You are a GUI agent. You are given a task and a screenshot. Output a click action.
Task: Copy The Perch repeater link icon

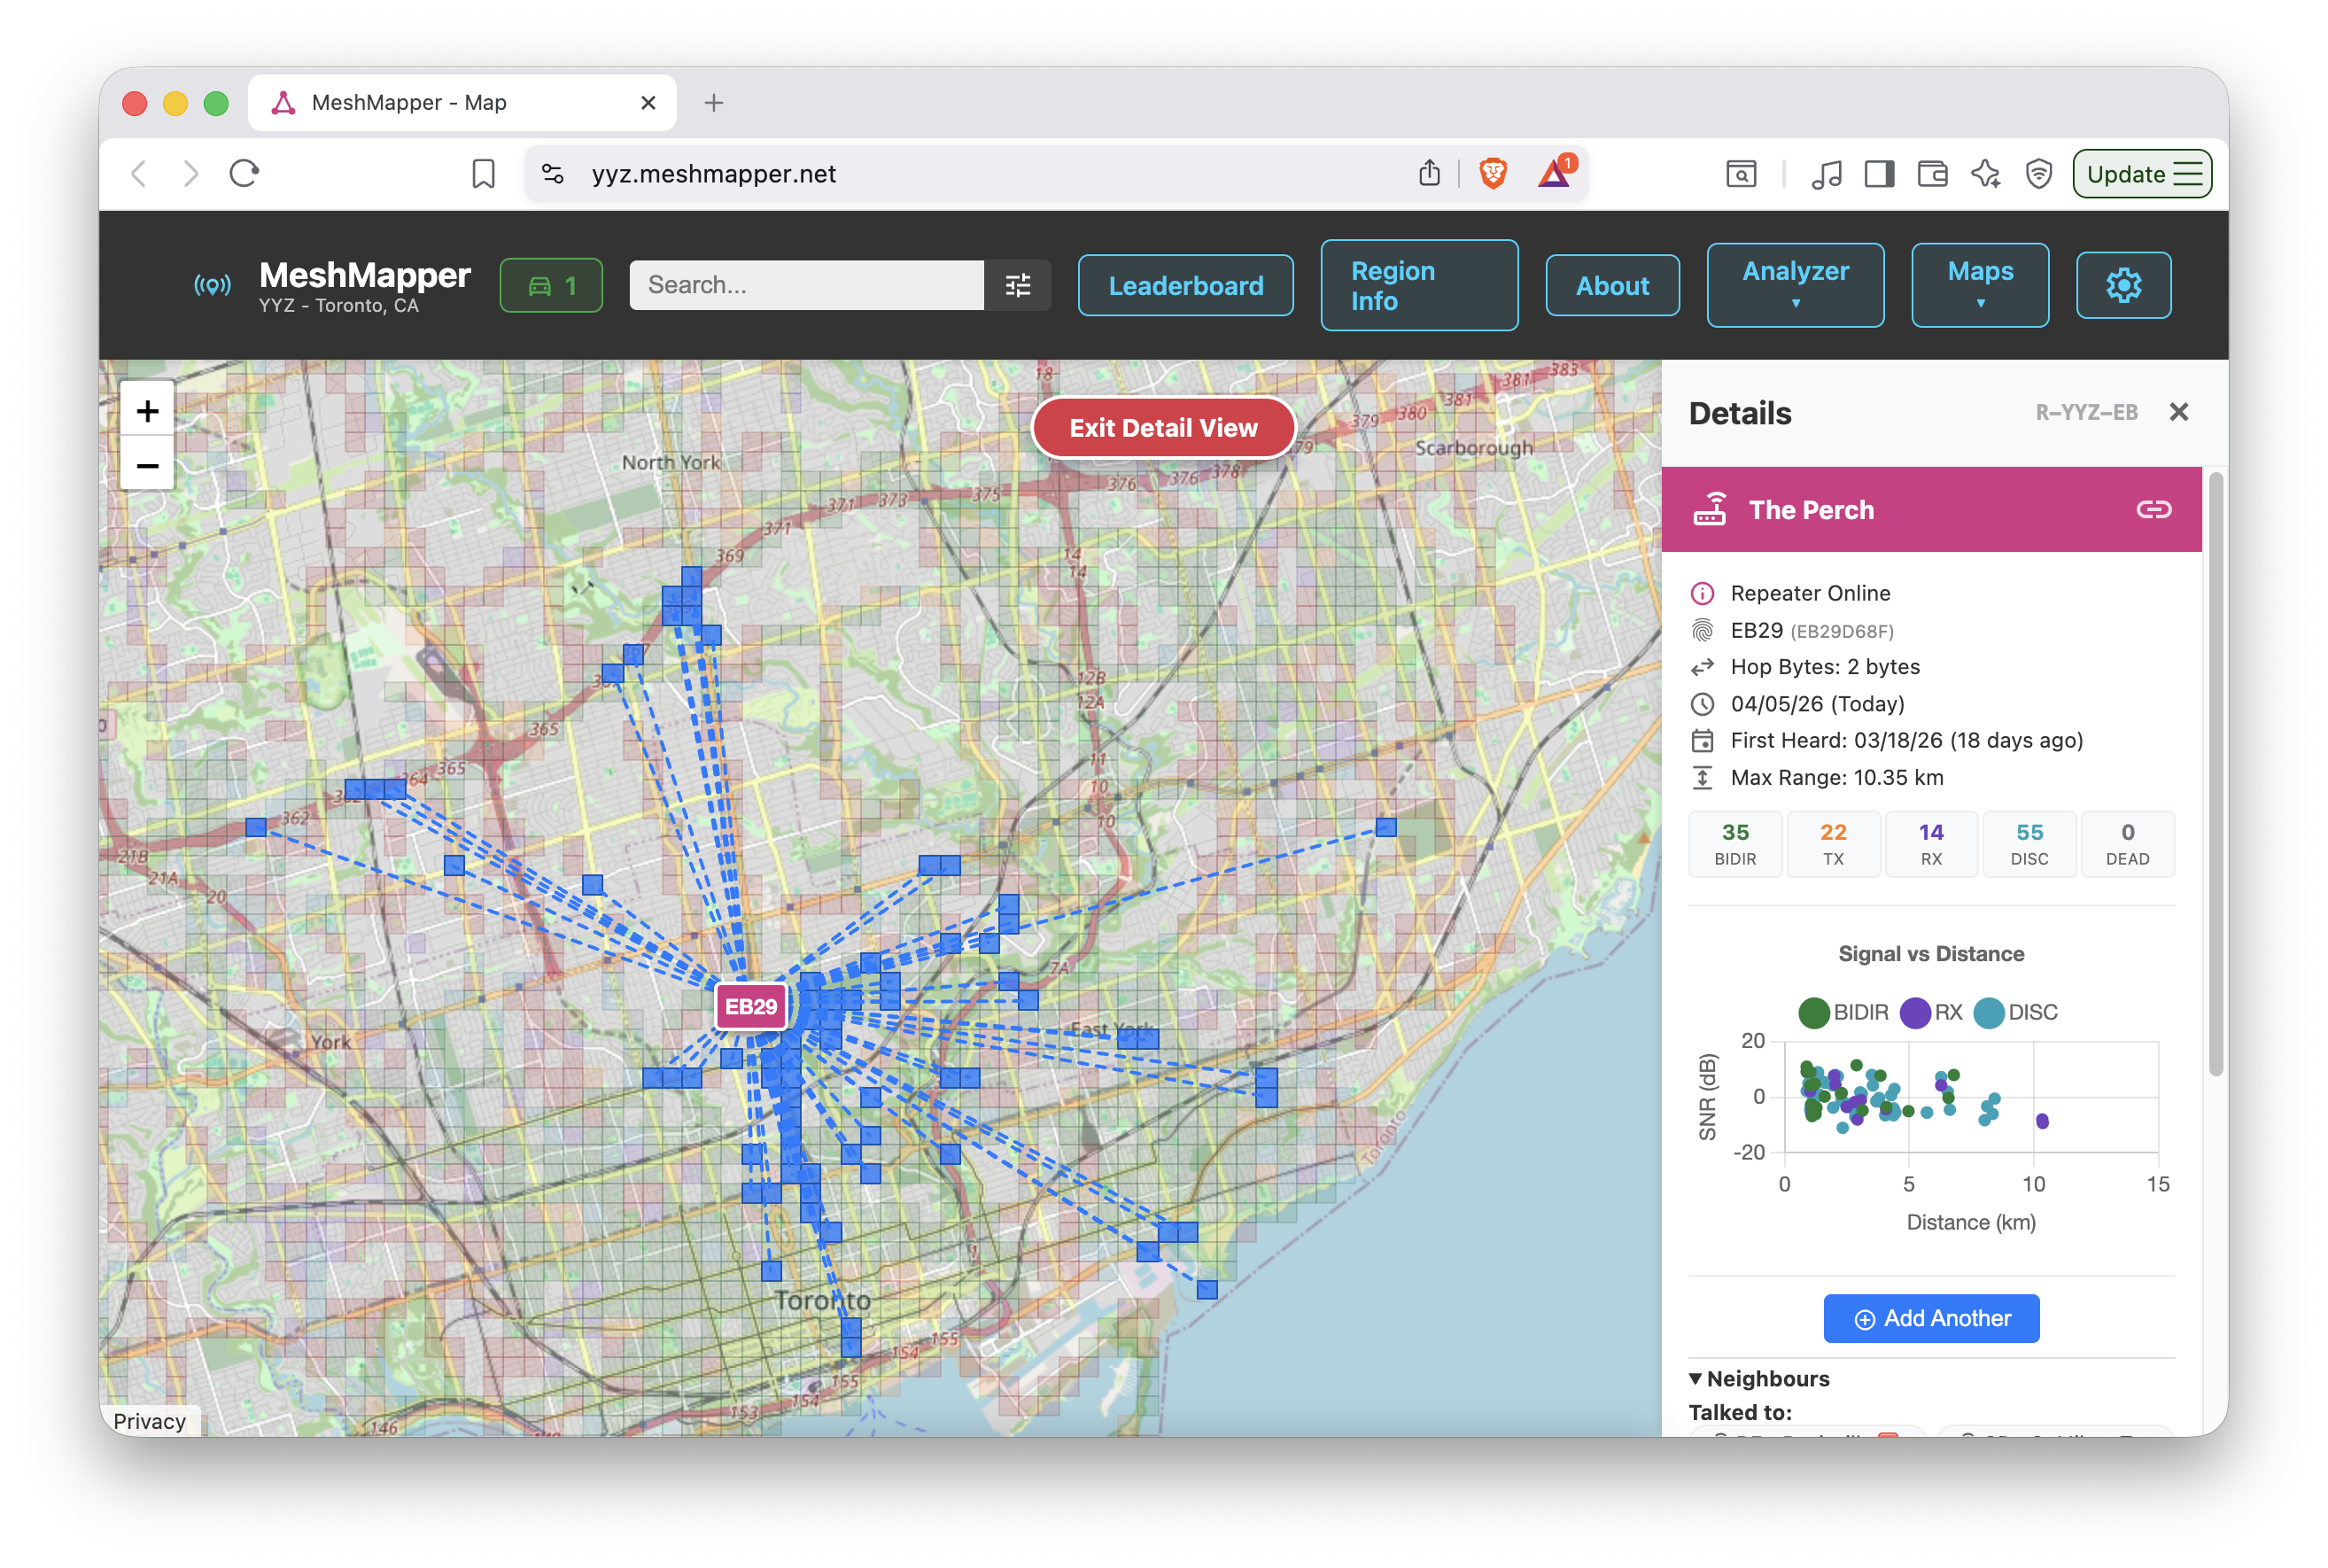tap(2153, 510)
